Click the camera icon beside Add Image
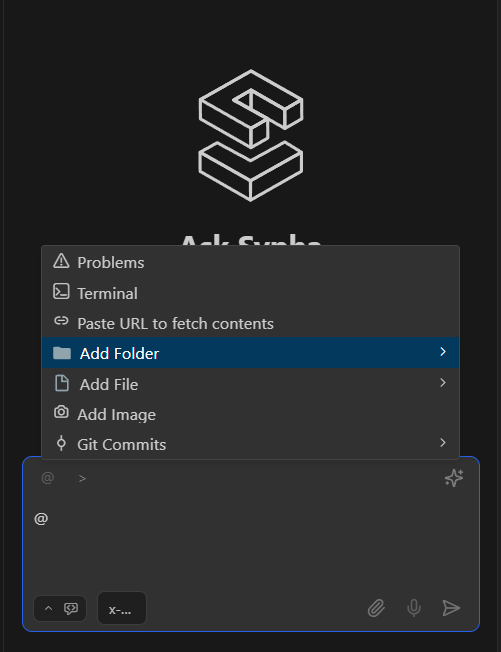The image size is (501, 652). click(x=61, y=412)
